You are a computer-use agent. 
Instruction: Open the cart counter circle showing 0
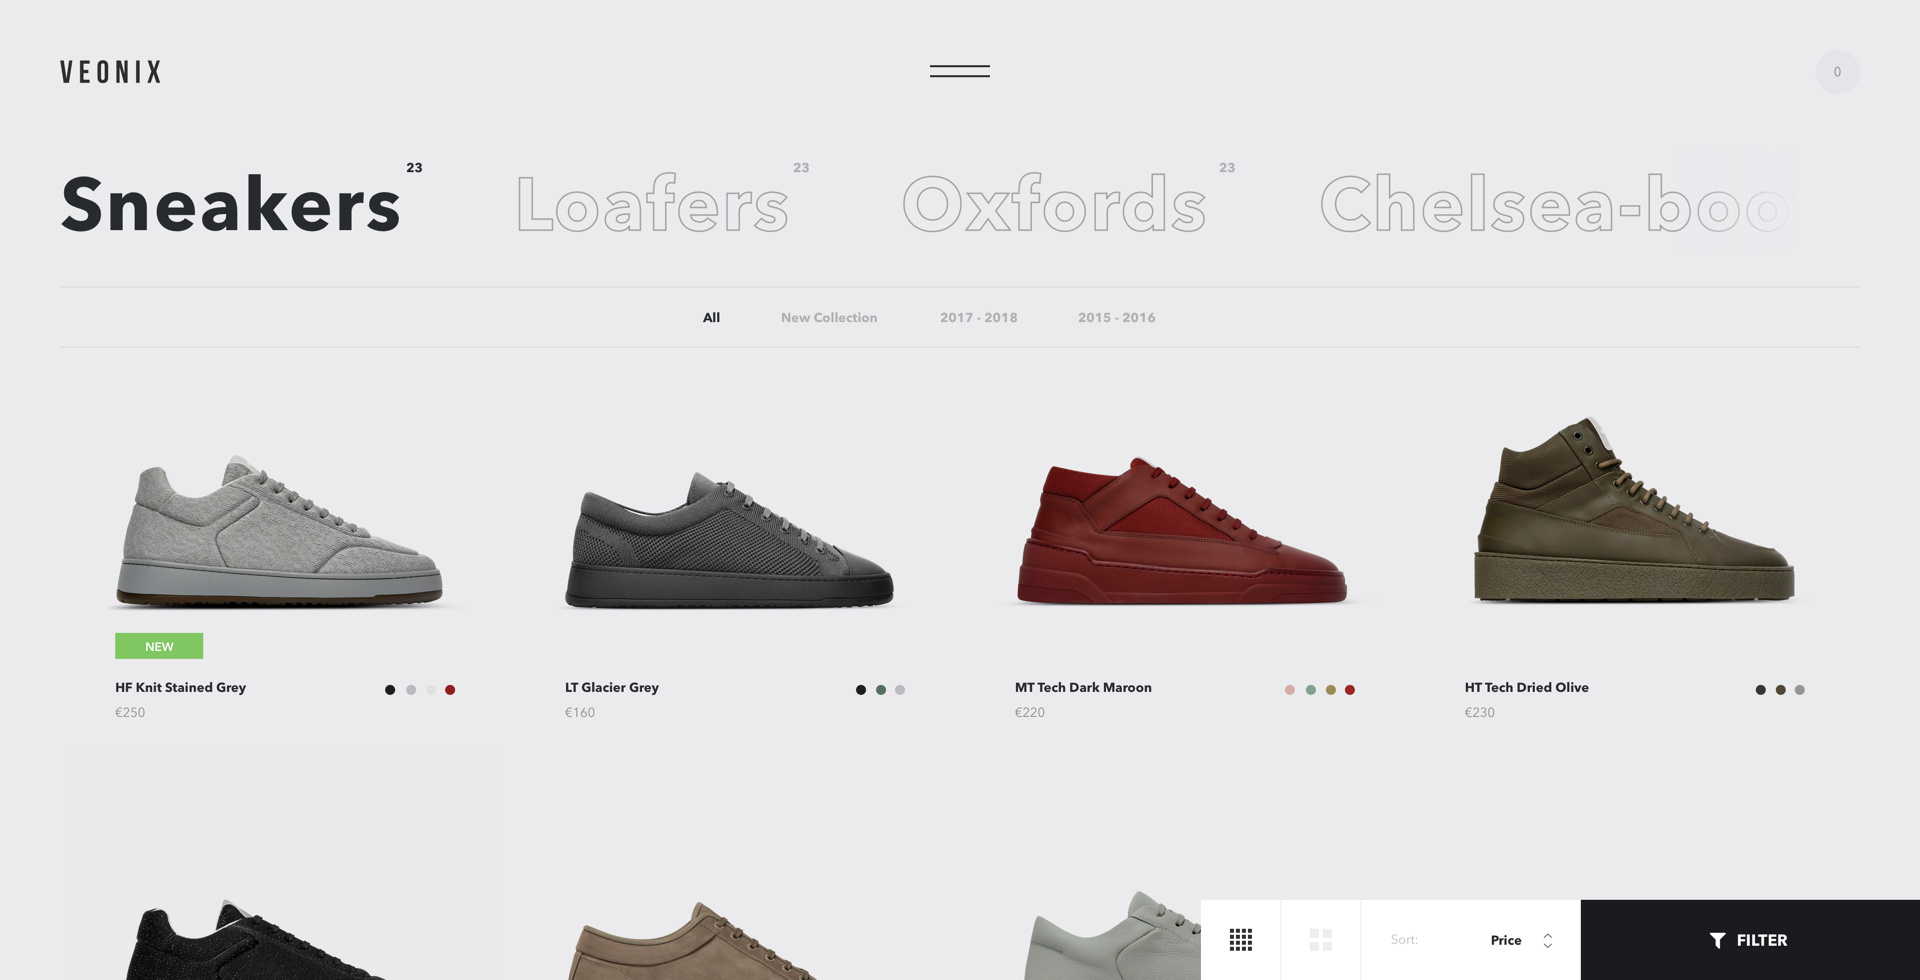point(1837,72)
